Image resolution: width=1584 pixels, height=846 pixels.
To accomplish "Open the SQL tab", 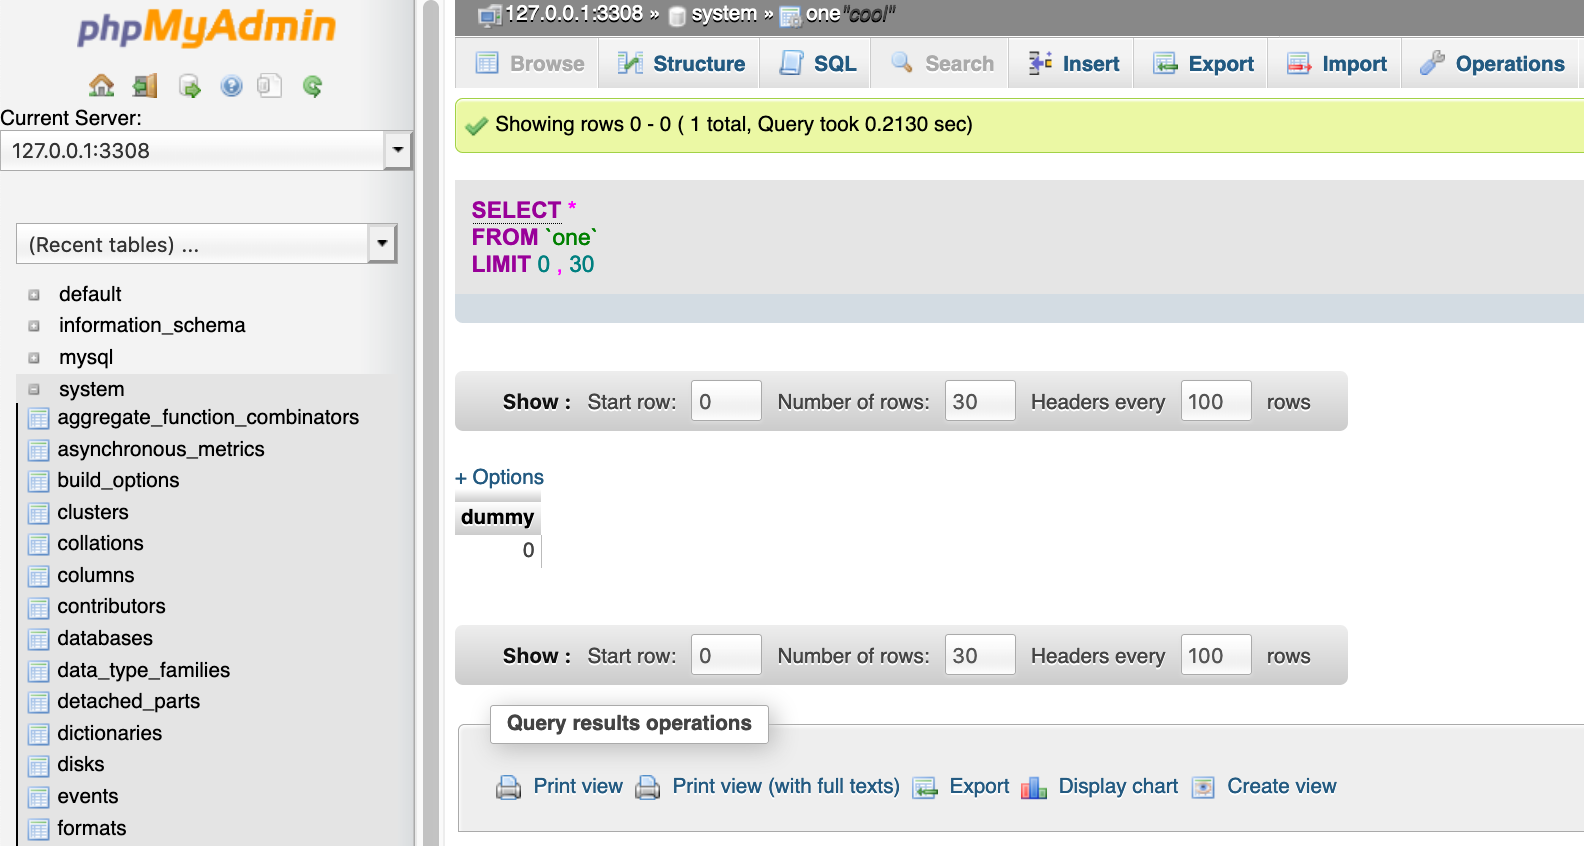I will point(816,63).
